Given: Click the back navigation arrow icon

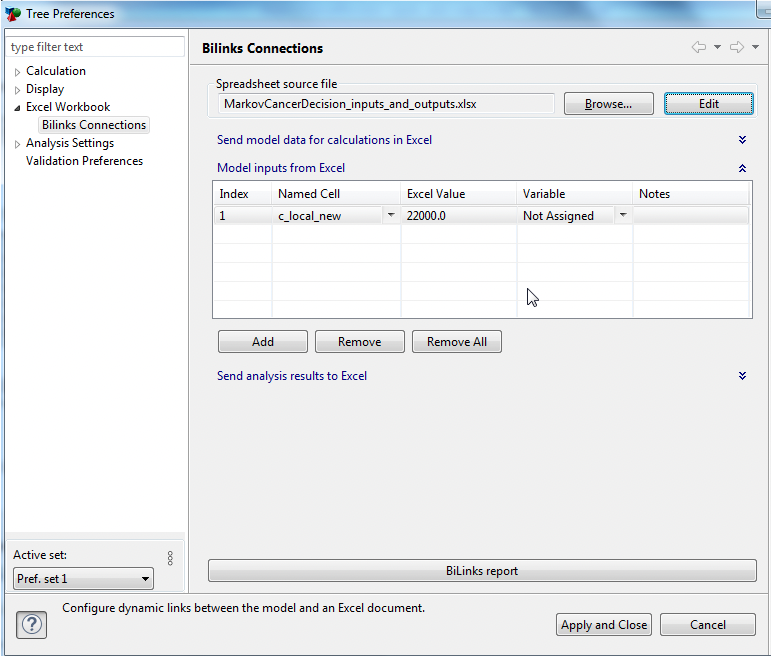Looking at the screenshot, I should [x=699, y=47].
